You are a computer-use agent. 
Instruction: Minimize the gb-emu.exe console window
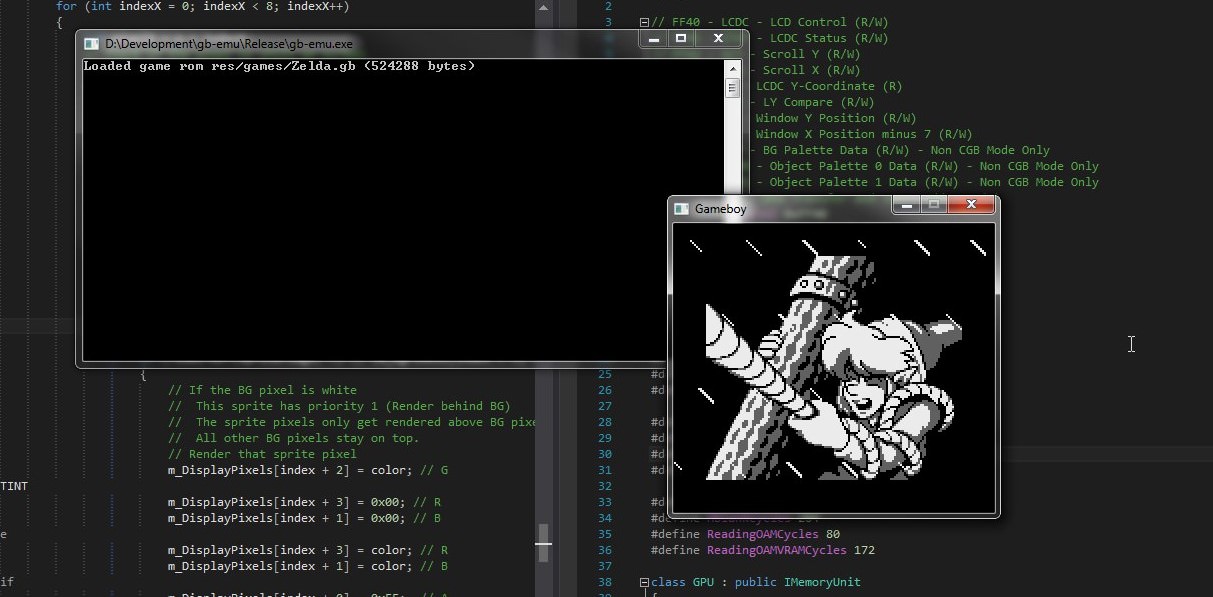pyautogui.click(x=654, y=39)
